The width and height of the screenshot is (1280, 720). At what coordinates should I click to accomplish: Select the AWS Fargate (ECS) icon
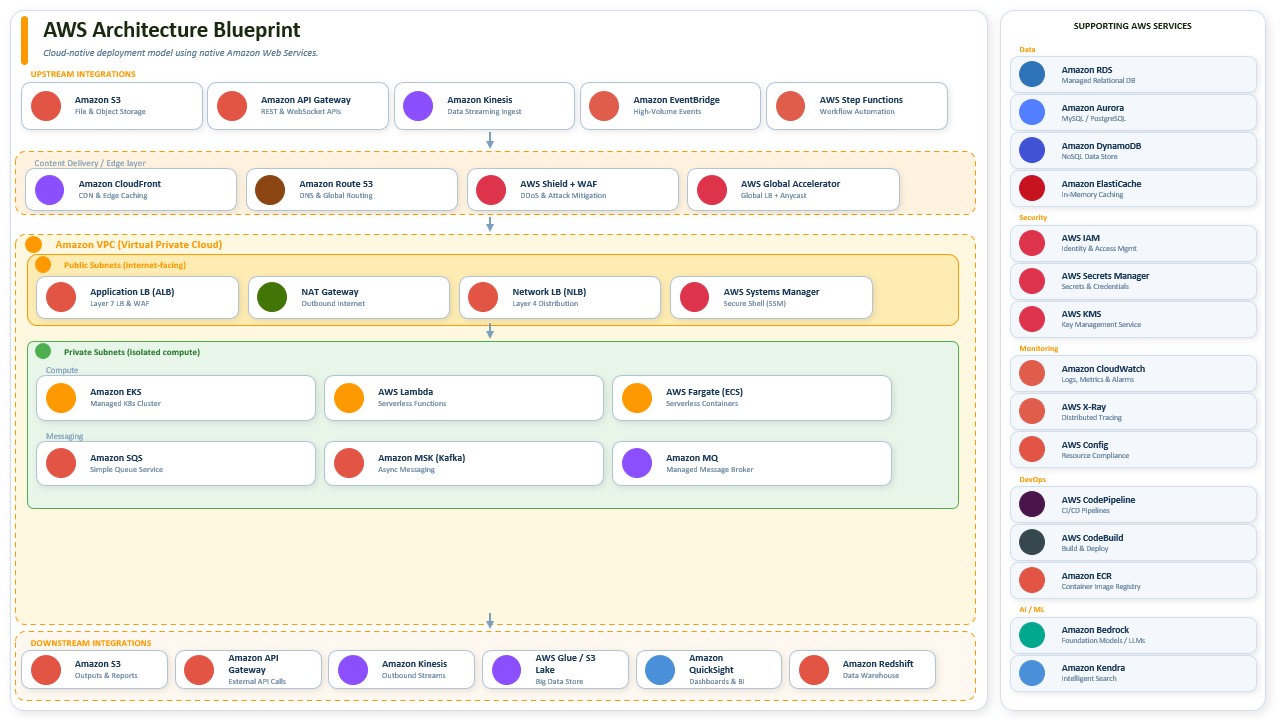(x=637, y=398)
